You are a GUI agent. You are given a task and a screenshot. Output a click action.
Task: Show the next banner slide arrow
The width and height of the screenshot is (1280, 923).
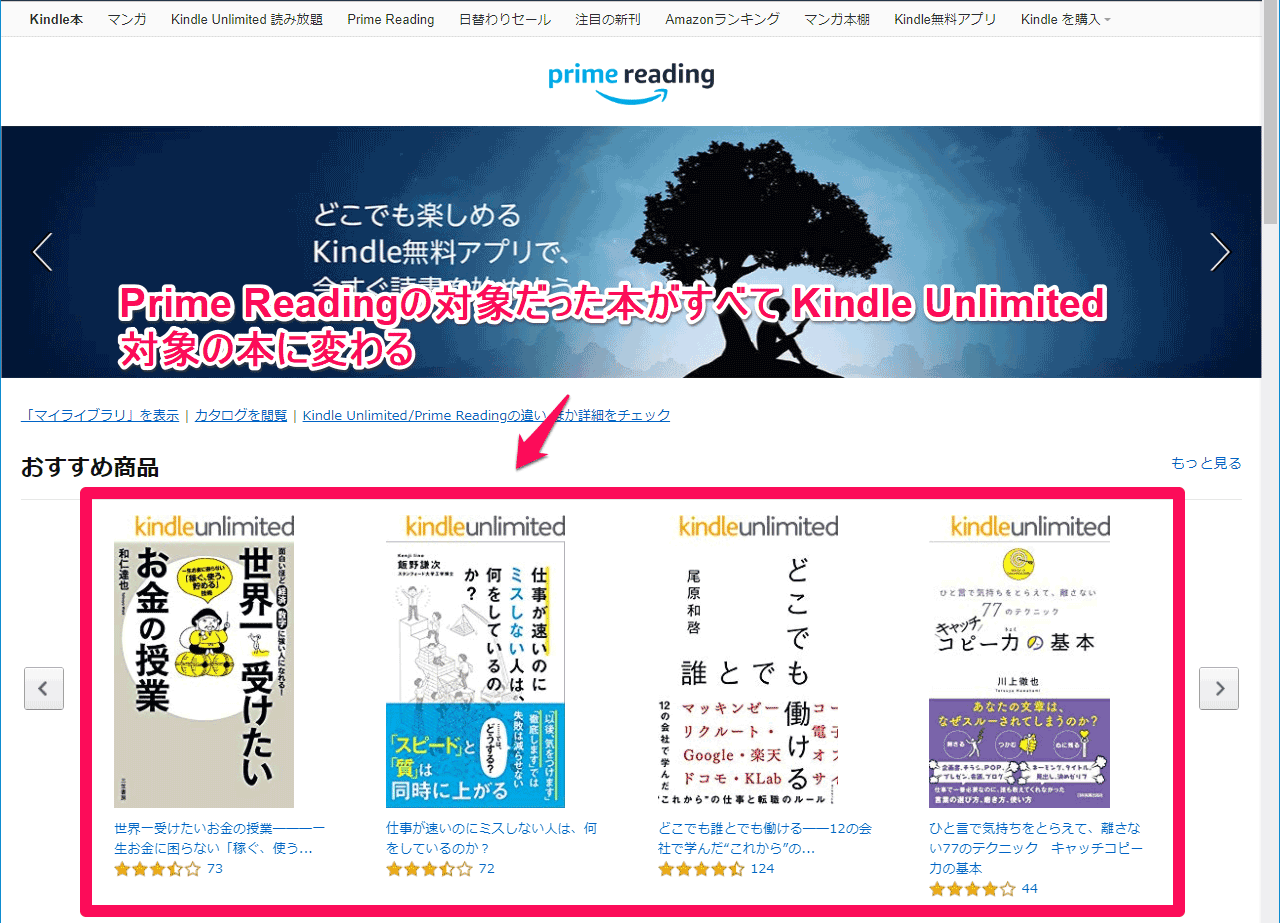(x=1219, y=252)
